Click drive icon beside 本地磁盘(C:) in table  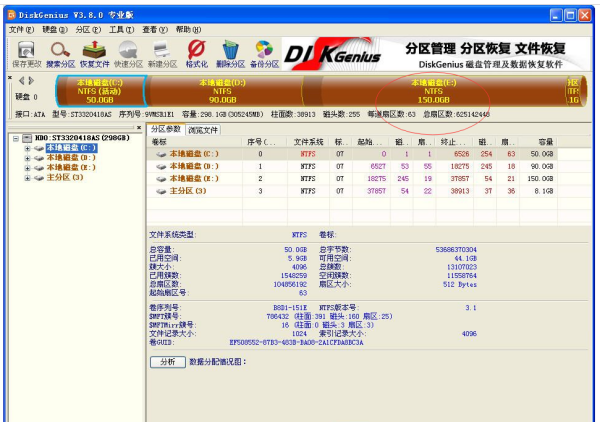pyautogui.click(x=161, y=154)
